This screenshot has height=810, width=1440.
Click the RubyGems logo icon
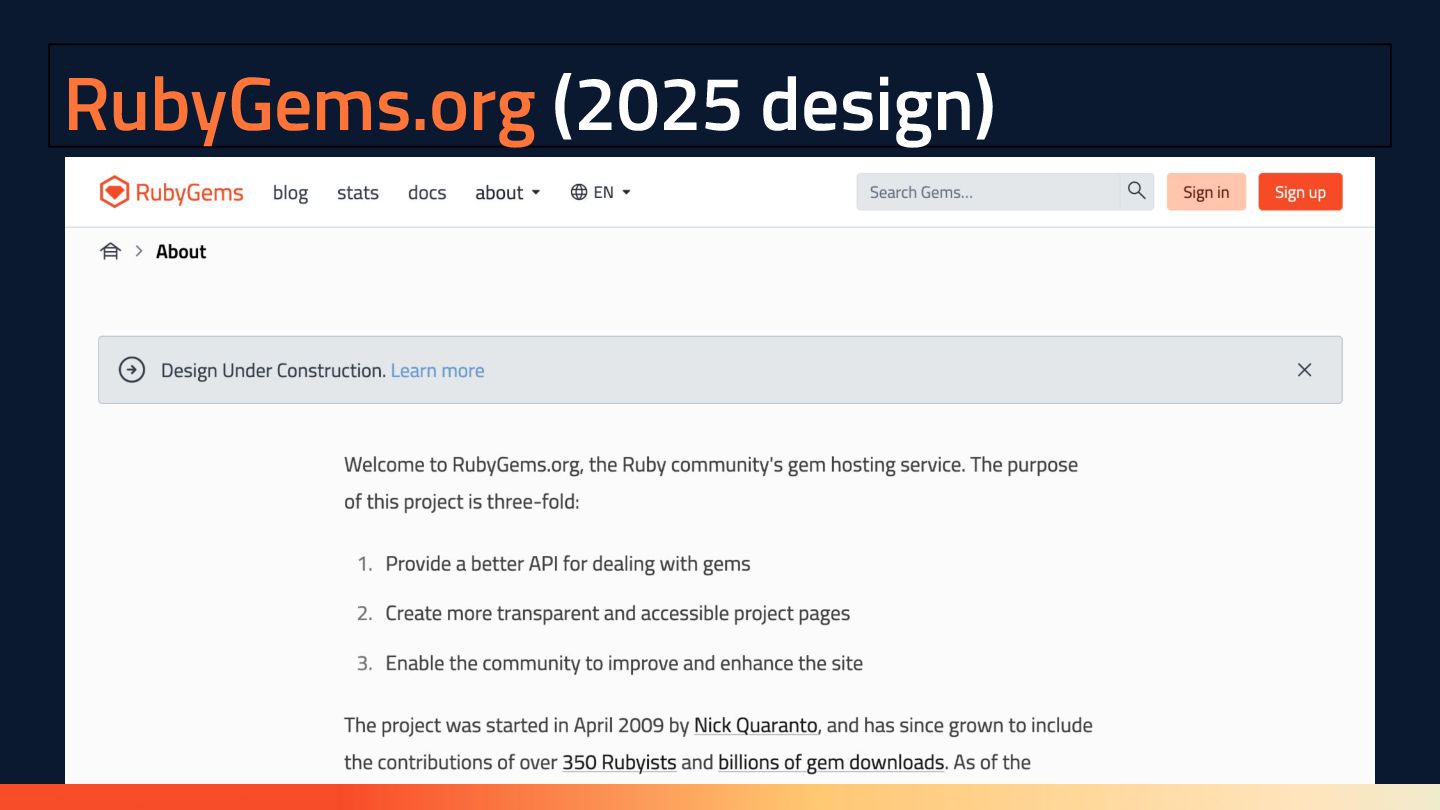pos(115,192)
